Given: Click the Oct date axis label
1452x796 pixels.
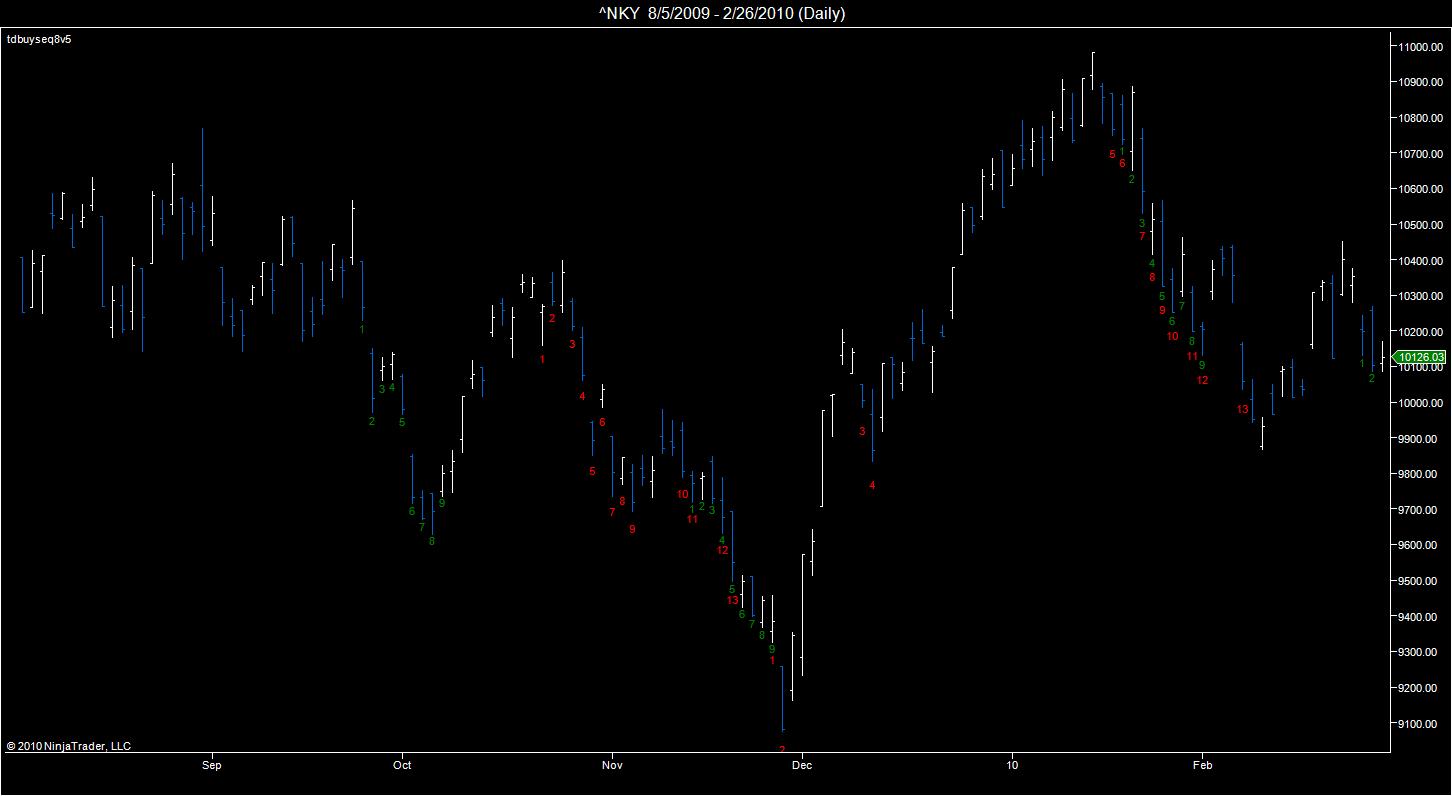Looking at the screenshot, I should pyautogui.click(x=402, y=766).
